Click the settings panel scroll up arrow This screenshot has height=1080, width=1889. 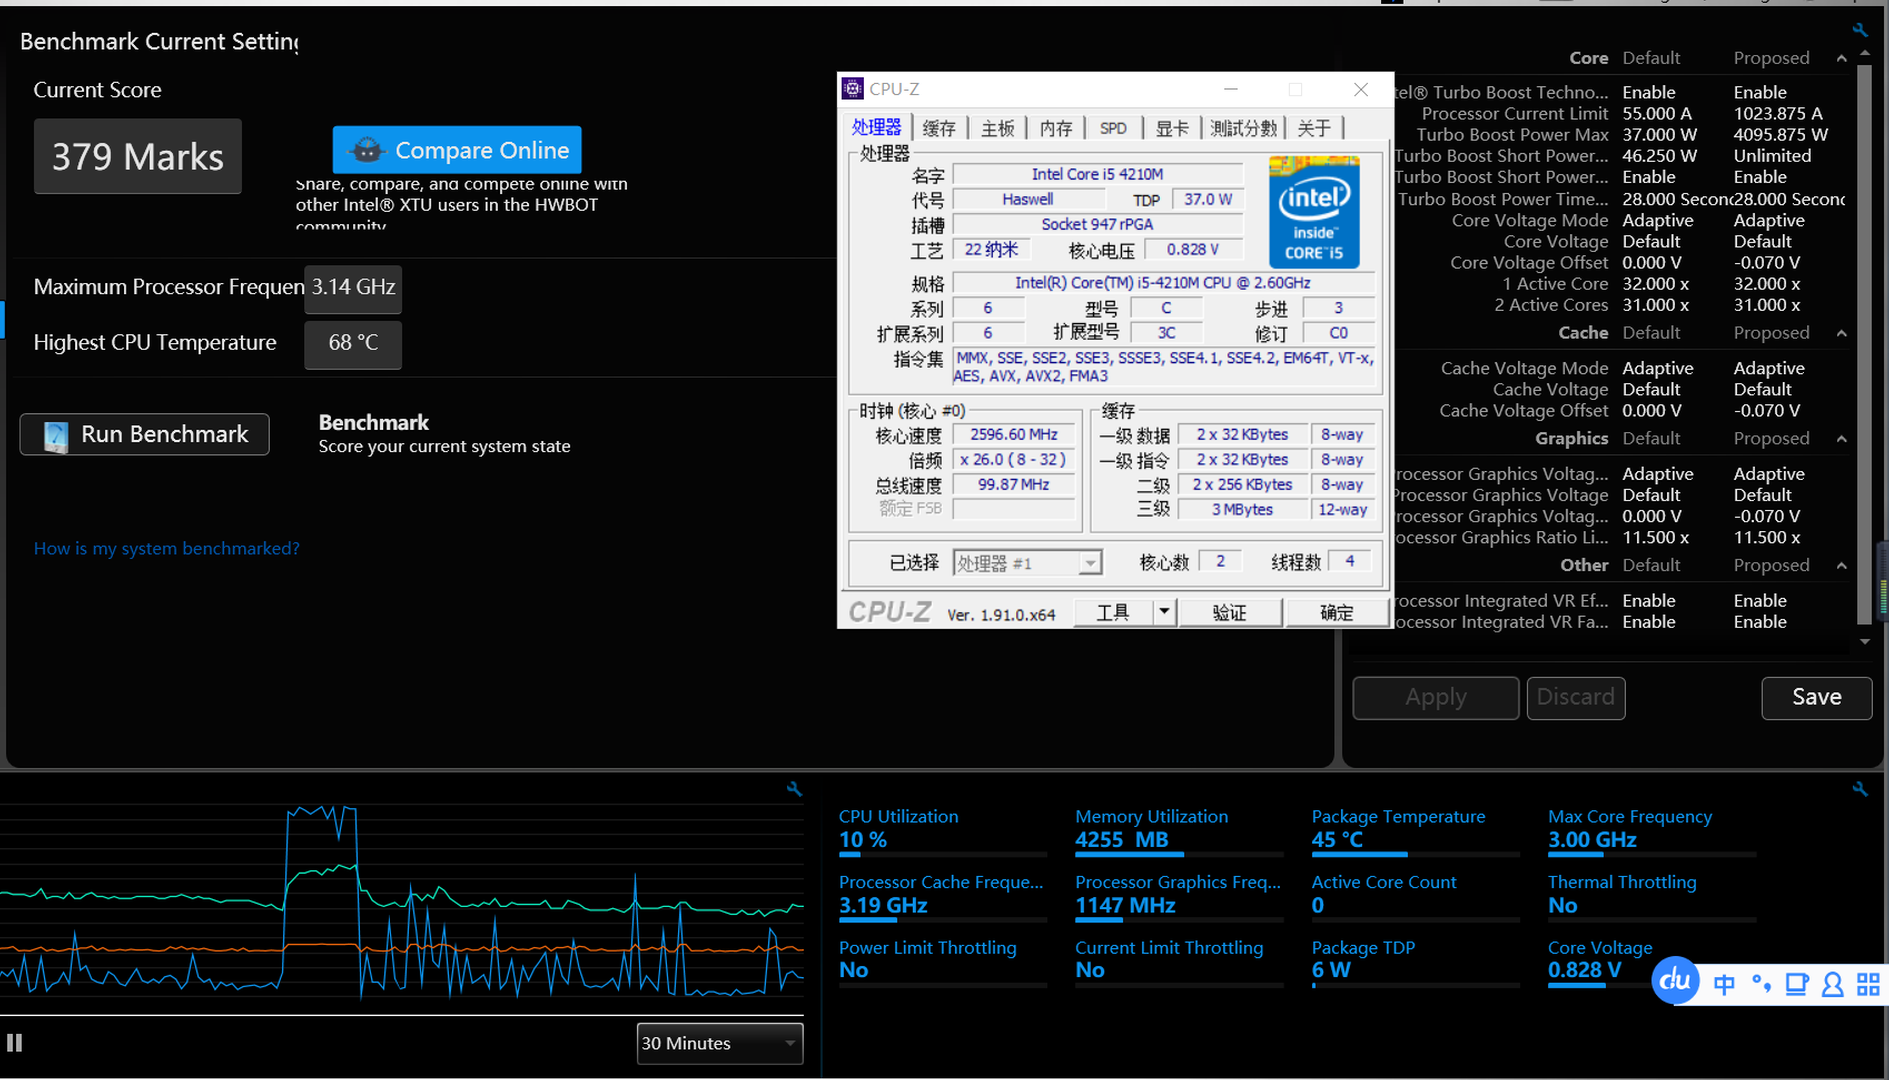pyautogui.click(x=1865, y=54)
